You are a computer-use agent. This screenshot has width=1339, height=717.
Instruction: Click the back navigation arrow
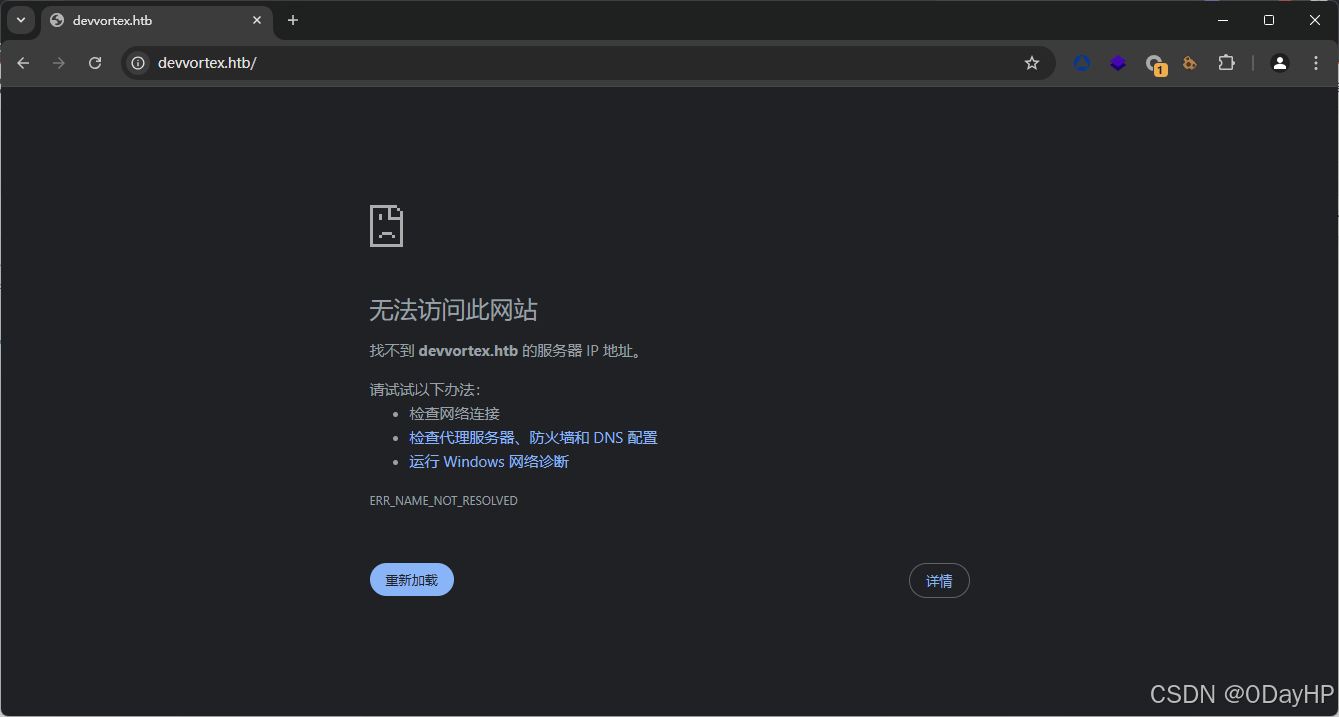coord(23,62)
